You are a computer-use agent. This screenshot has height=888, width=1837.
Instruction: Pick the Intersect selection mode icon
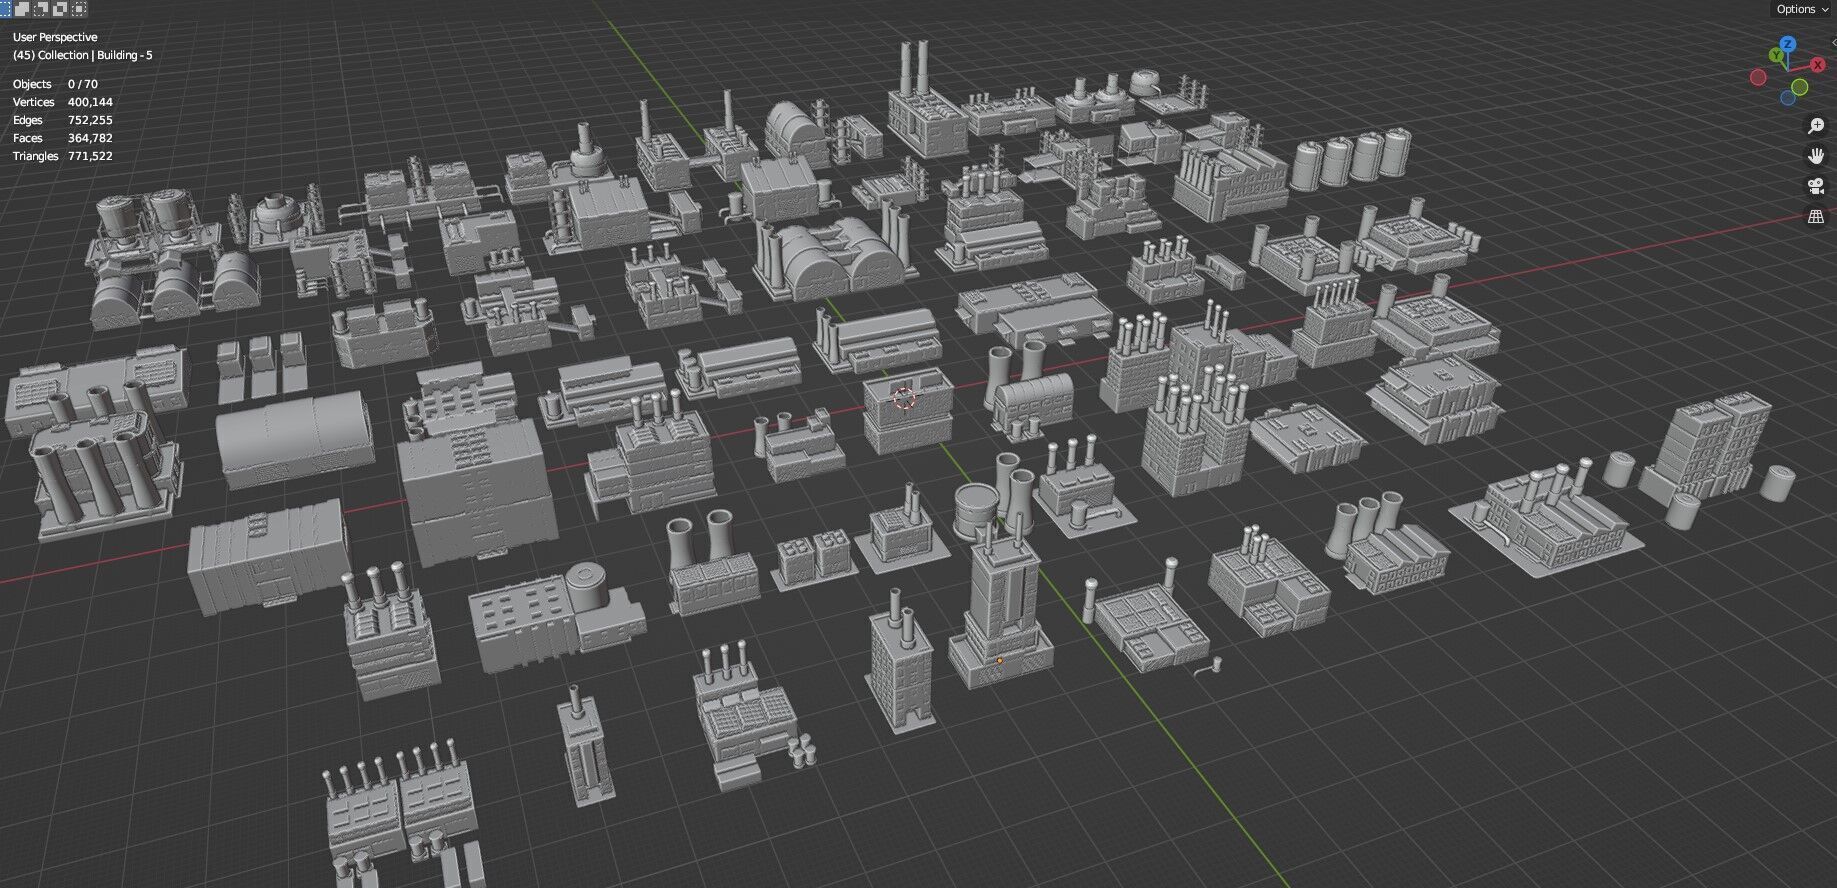79,9
